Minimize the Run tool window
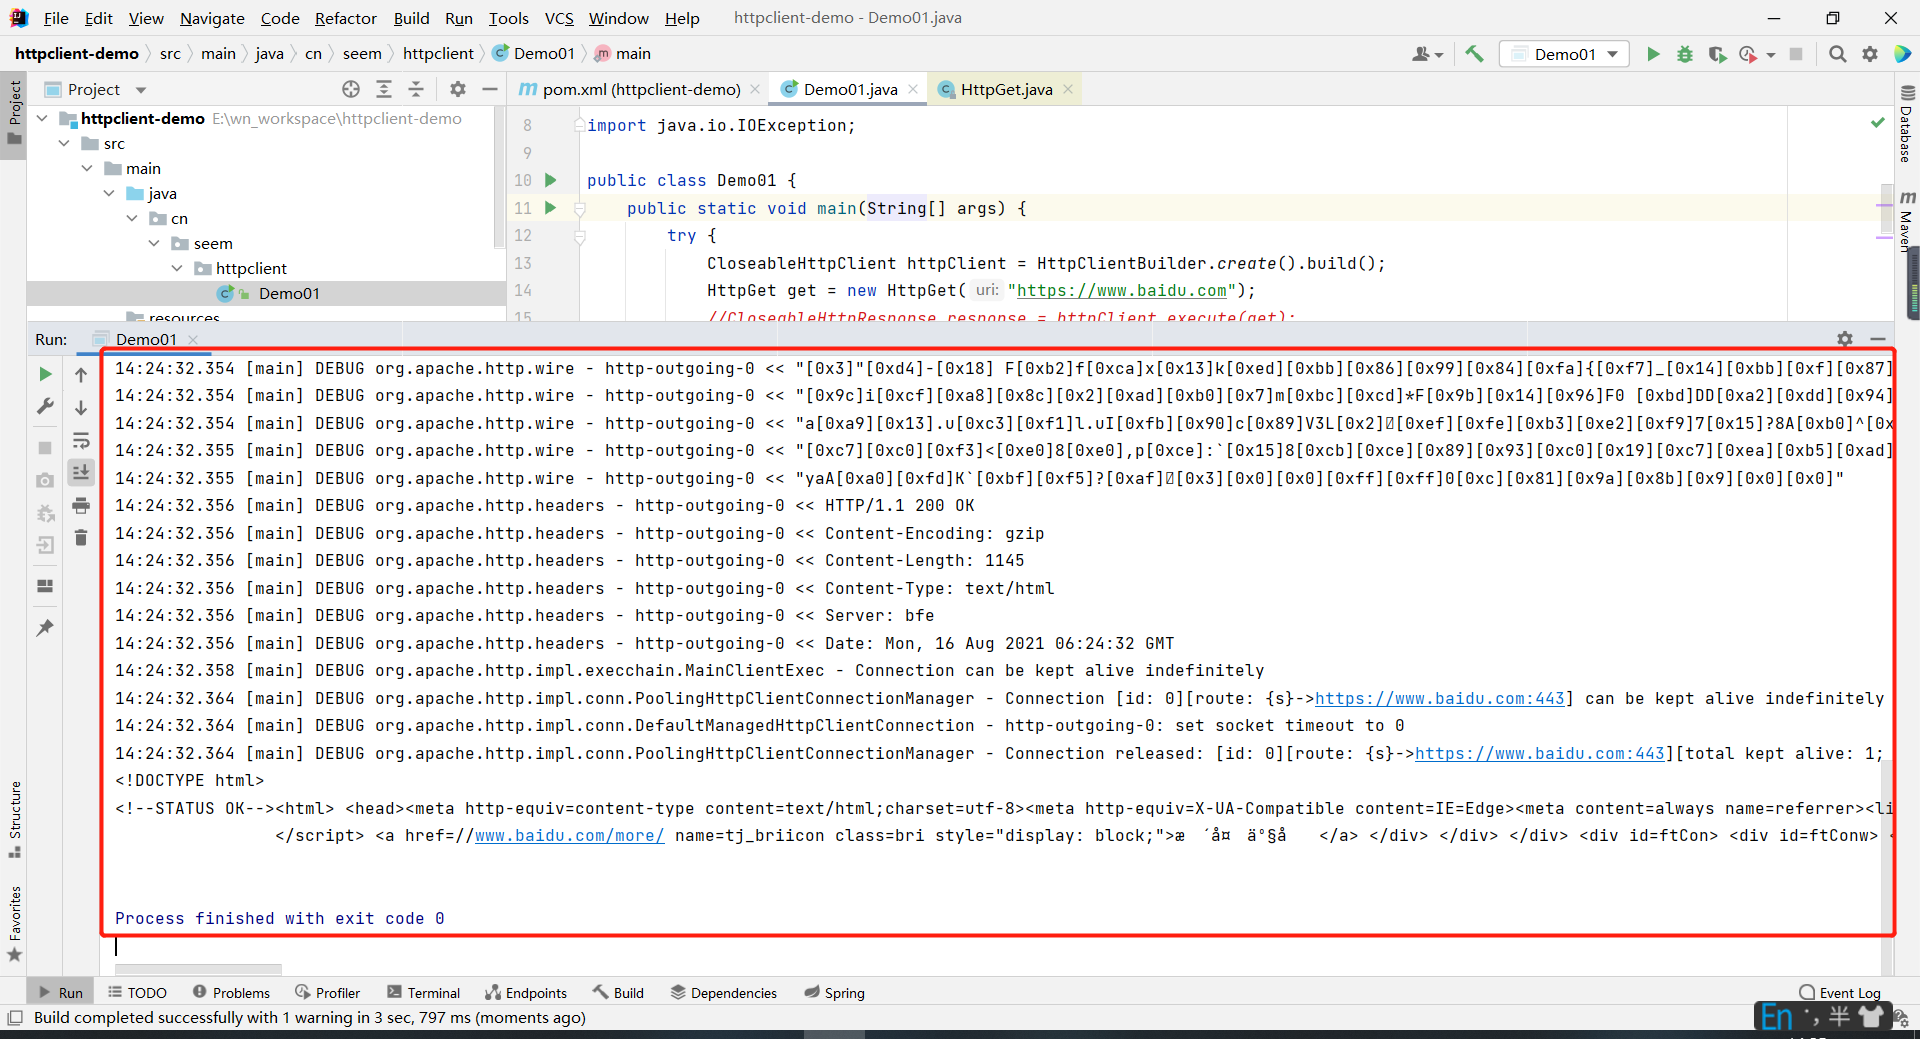1920x1039 pixels. 1878,339
